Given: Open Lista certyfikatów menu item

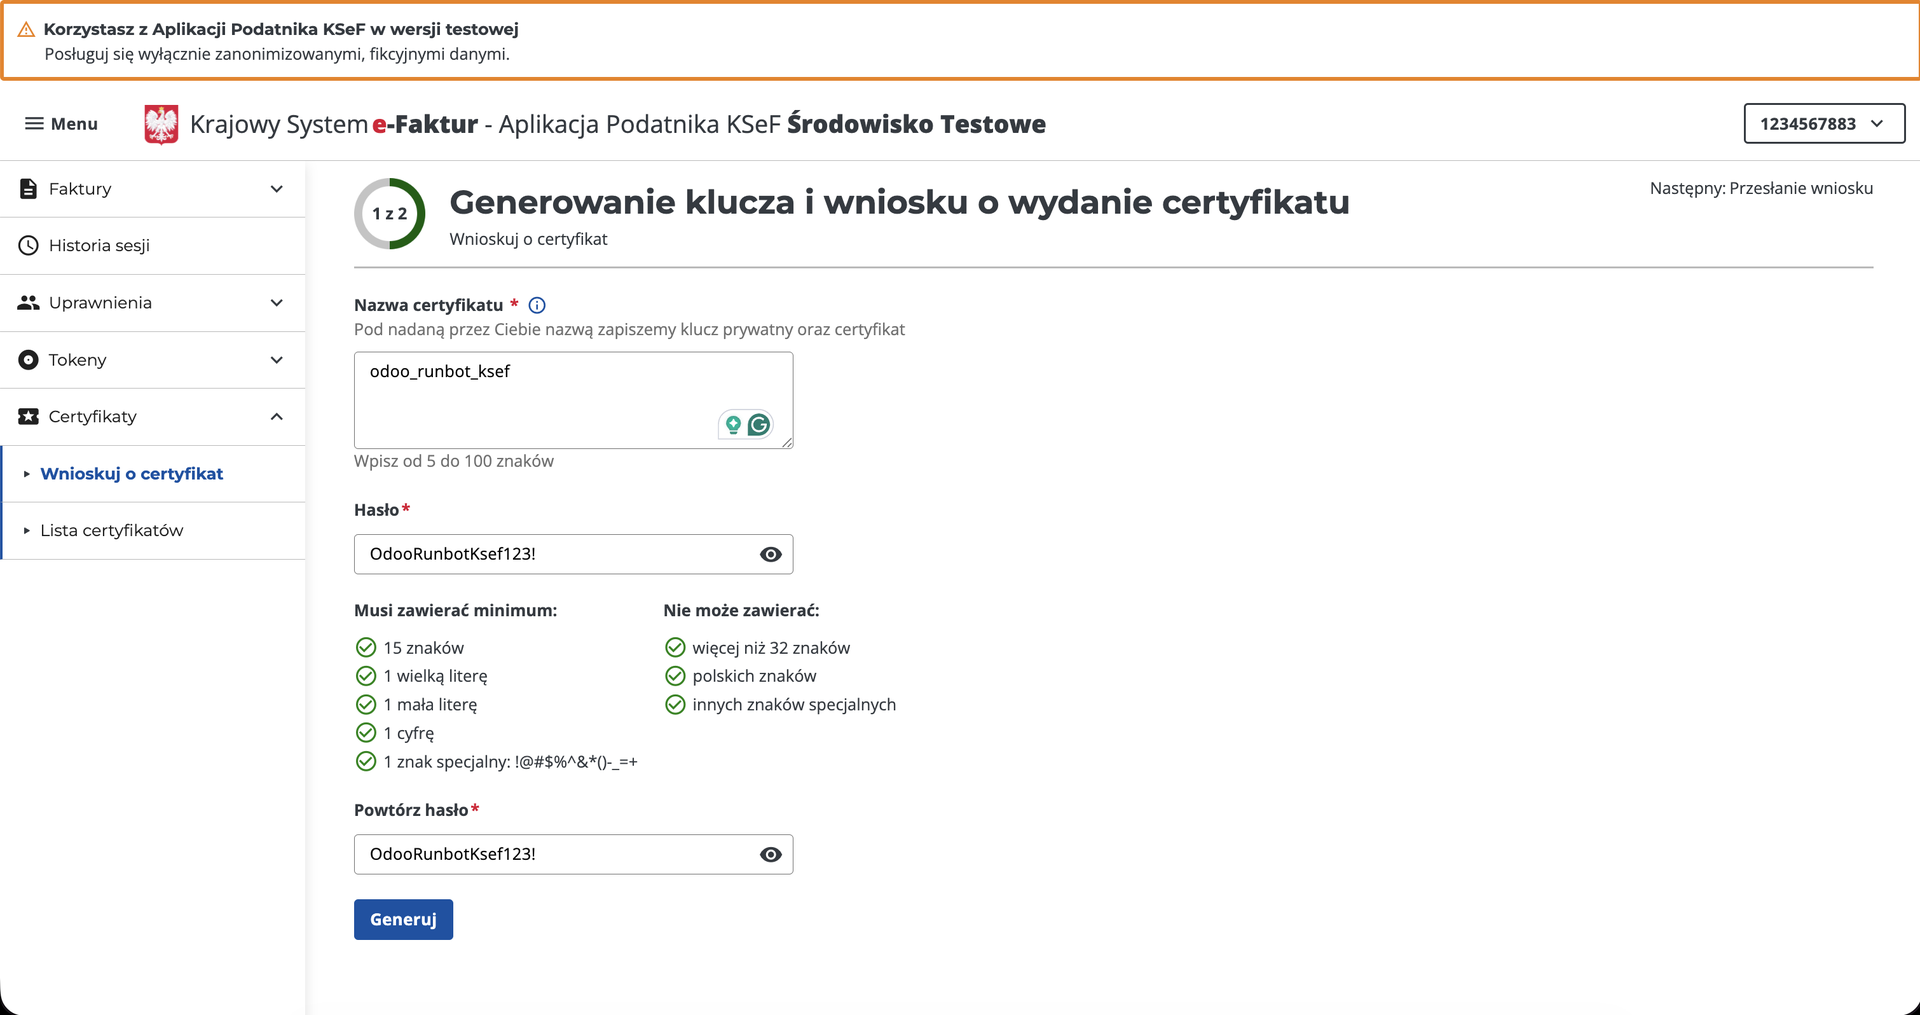Looking at the screenshot, I should (x=112, y=531).
